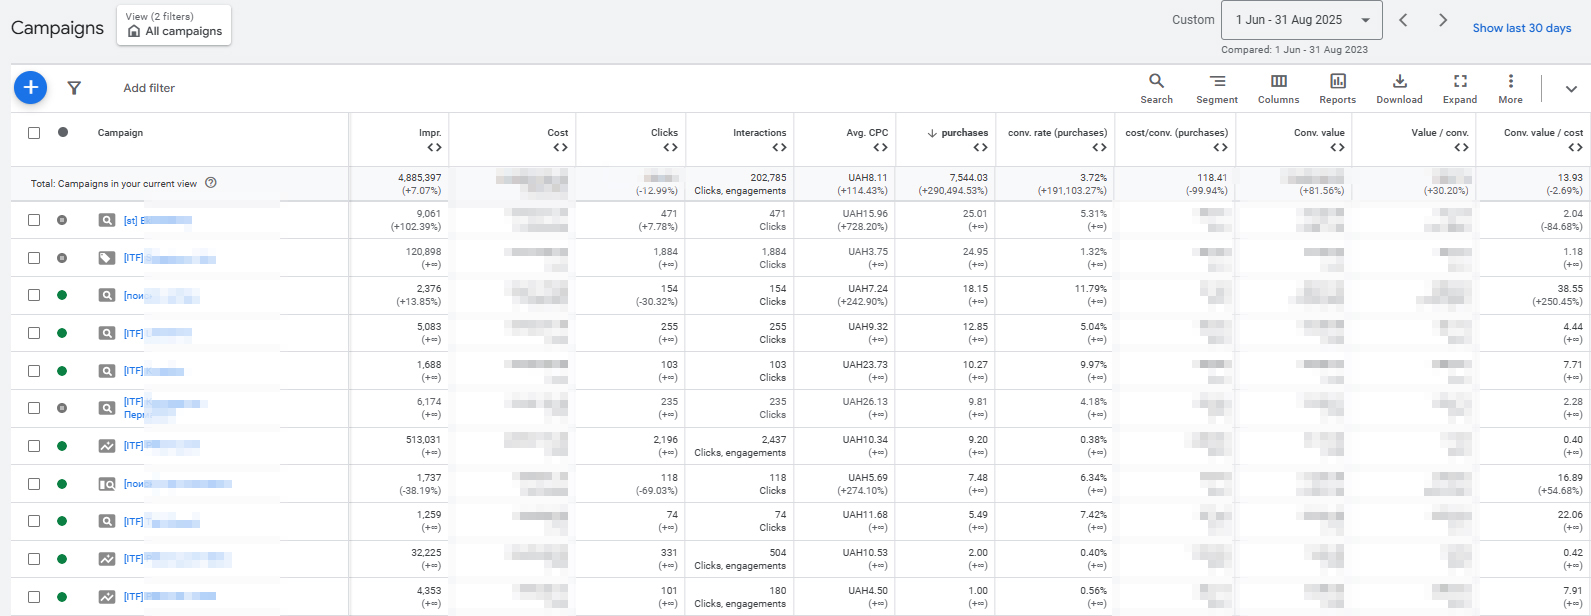Select checkbox for the last campaign row
This screenshot has height=616, width=1591.
pos(34,597)
